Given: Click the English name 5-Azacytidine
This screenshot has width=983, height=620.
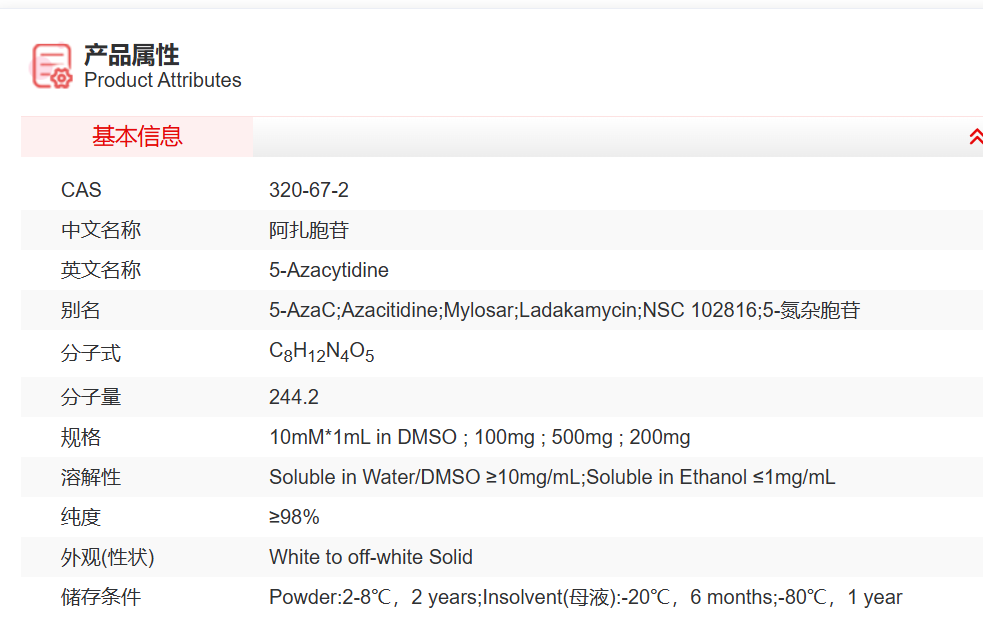Looking at the screenshot, I should tap(329, 270).
